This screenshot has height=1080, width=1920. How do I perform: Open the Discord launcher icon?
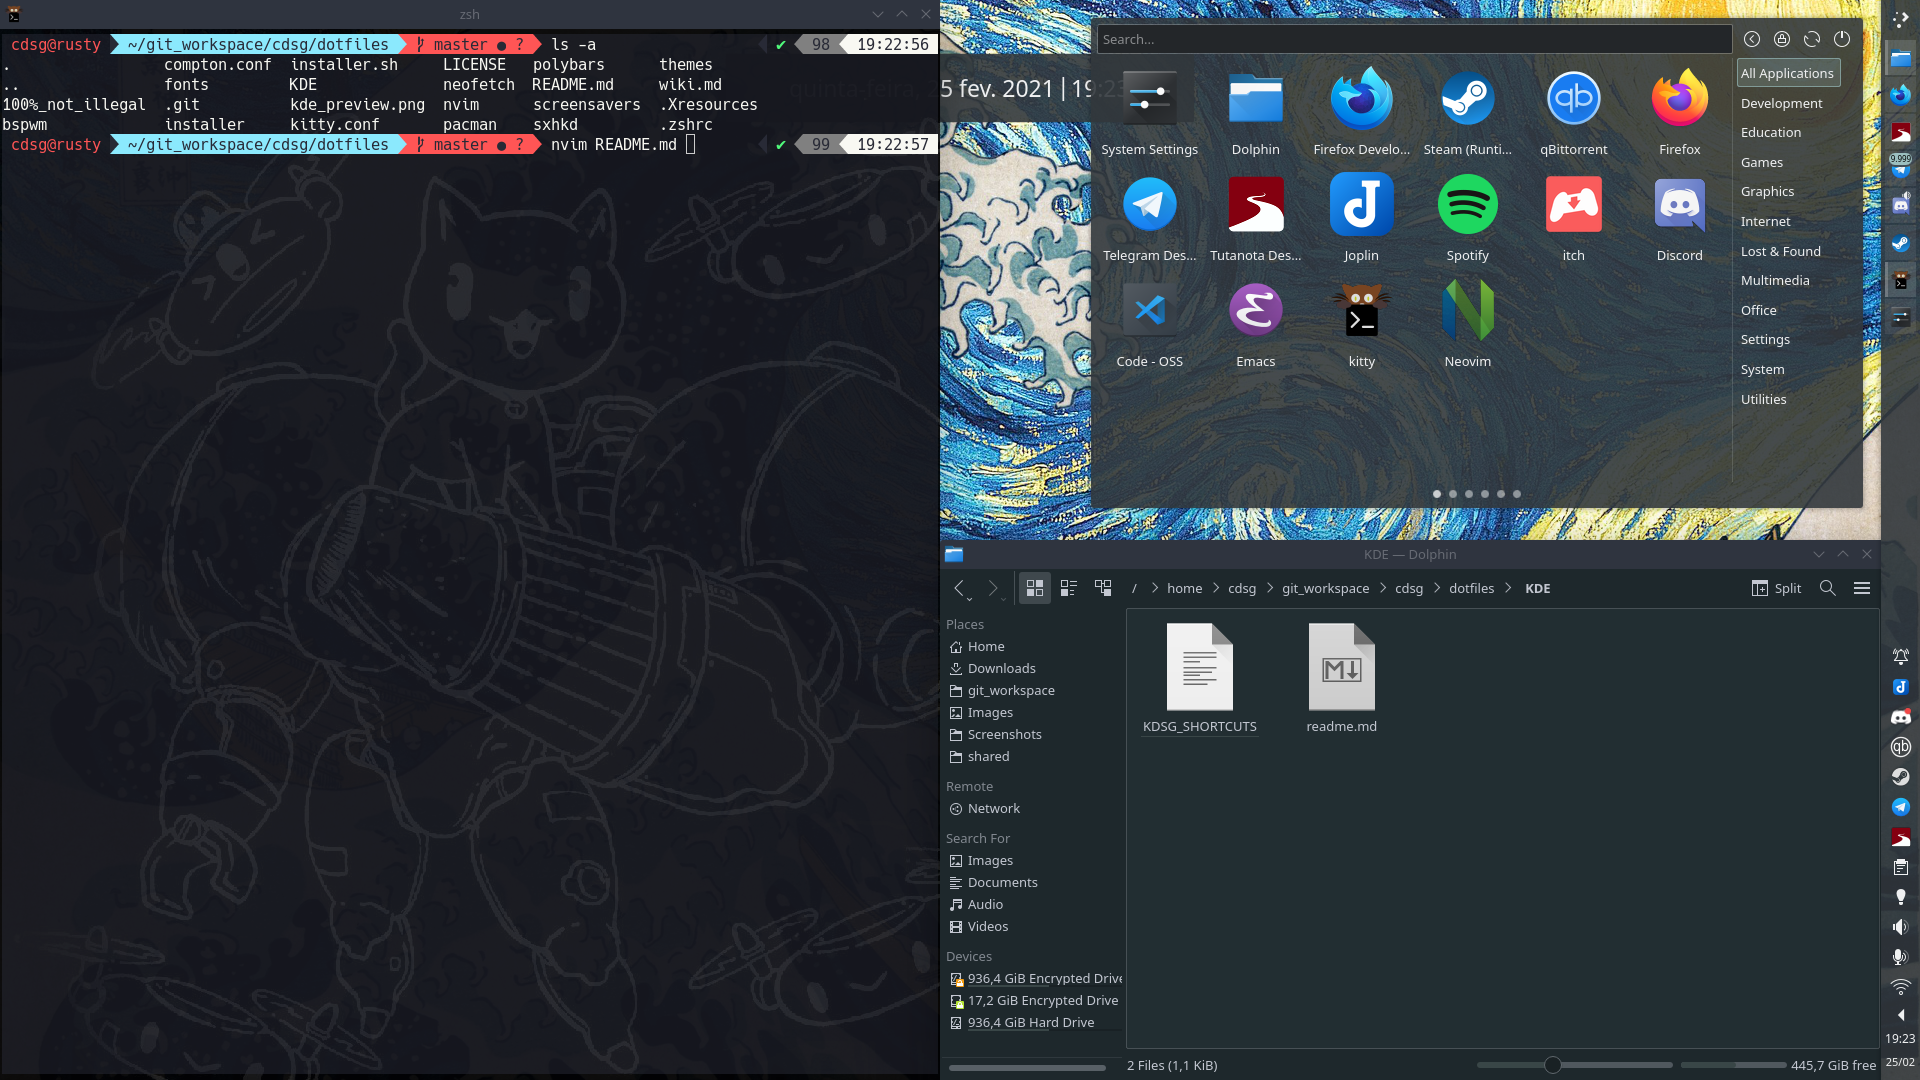coord(1679,206)
